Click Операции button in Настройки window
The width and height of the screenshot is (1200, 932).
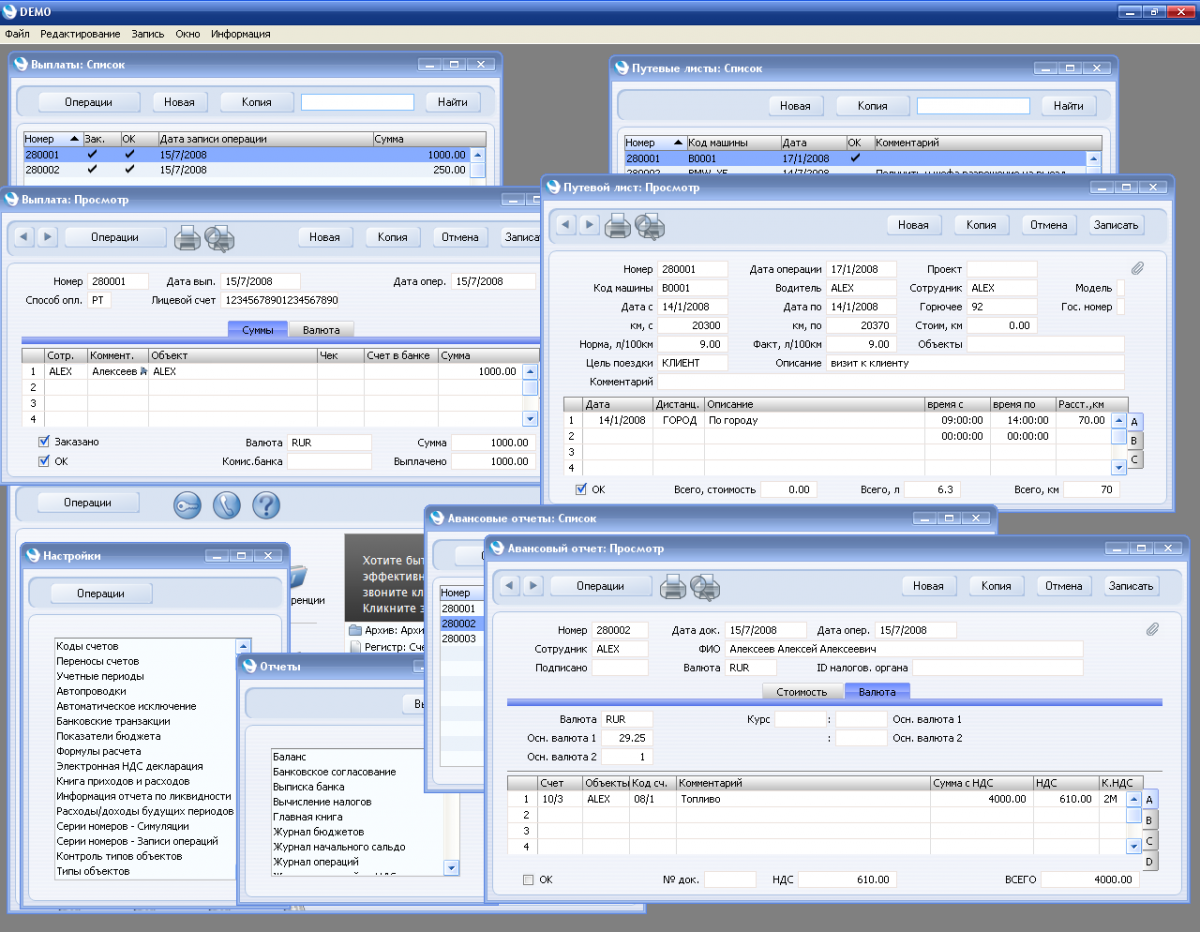101,593
